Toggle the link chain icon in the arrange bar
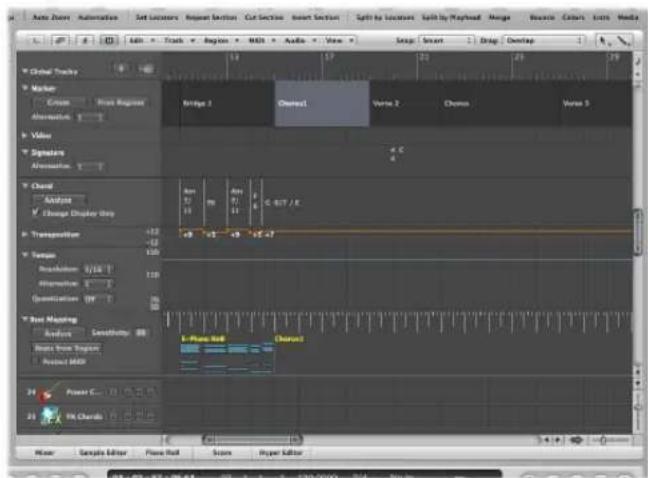Image resolution: width=648 pixels, height=478 pixels. (60, 40)
